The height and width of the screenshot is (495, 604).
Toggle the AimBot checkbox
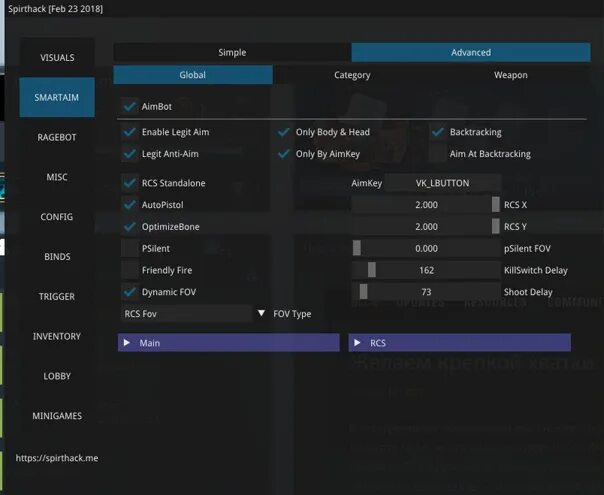click(x=130, y=106)
